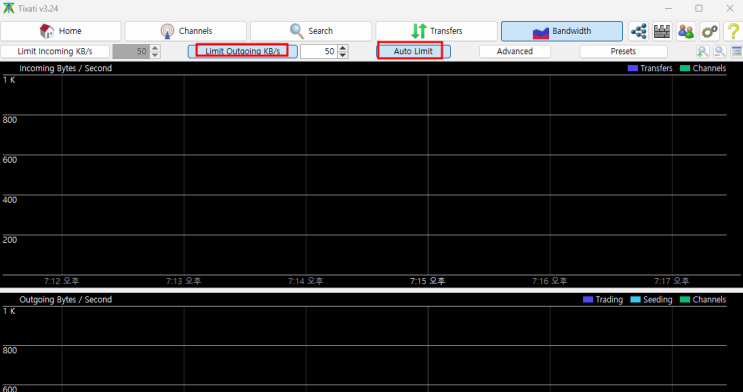743x392 pixels.
Task: Toggle the Limit Incoming KB/s button
Action: point(55,51)
